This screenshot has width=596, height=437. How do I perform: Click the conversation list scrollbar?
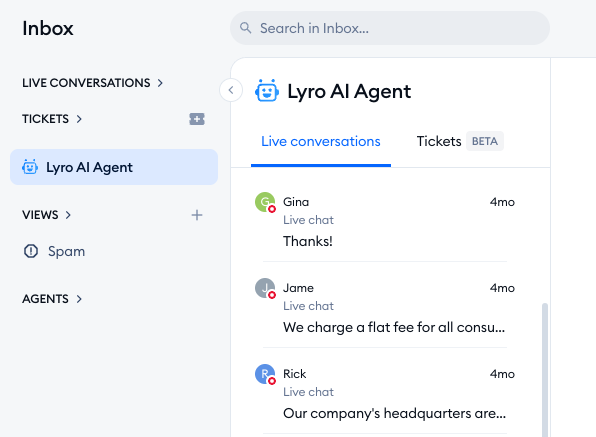coord(545,370)
